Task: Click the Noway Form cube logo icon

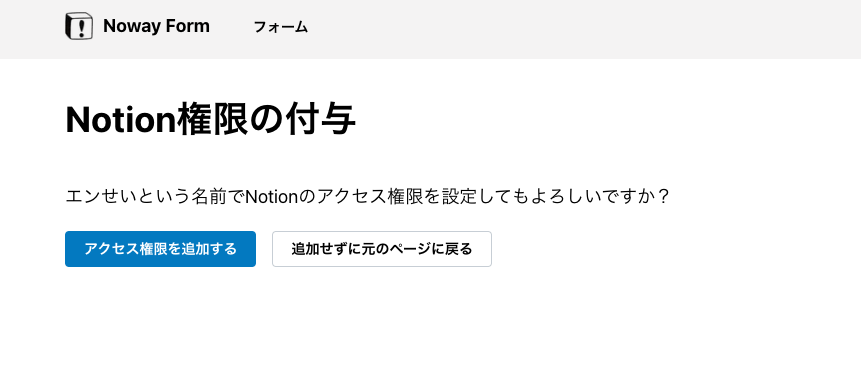Action: coord(79,26)
